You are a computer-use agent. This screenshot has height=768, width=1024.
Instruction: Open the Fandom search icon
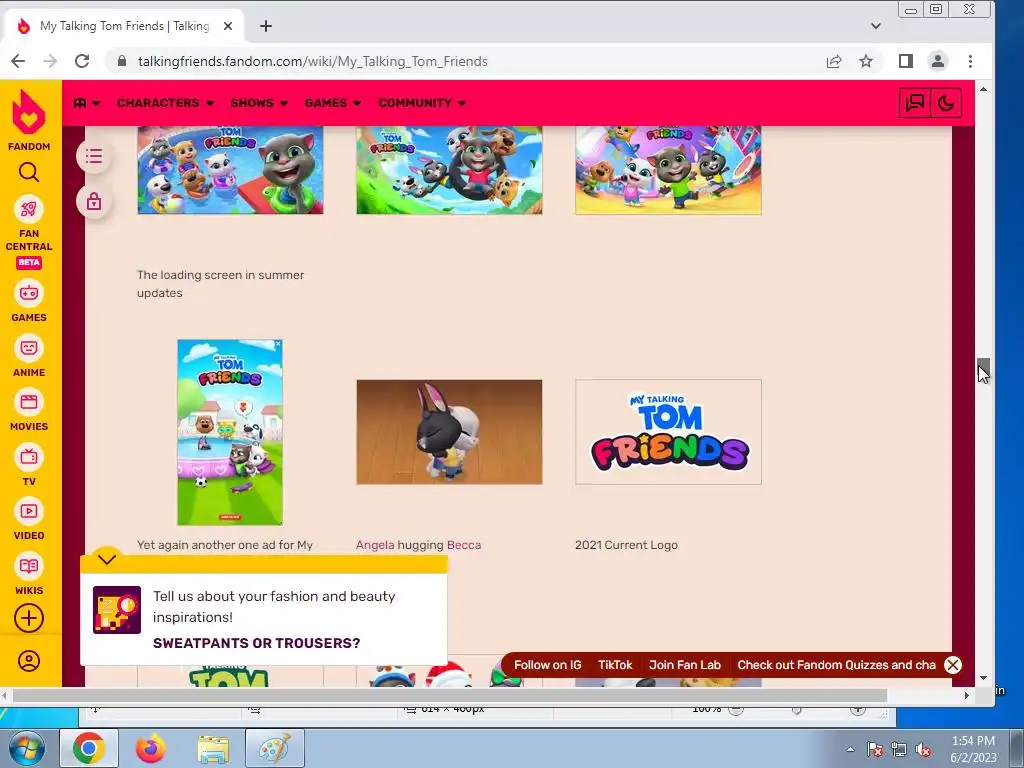29,172
